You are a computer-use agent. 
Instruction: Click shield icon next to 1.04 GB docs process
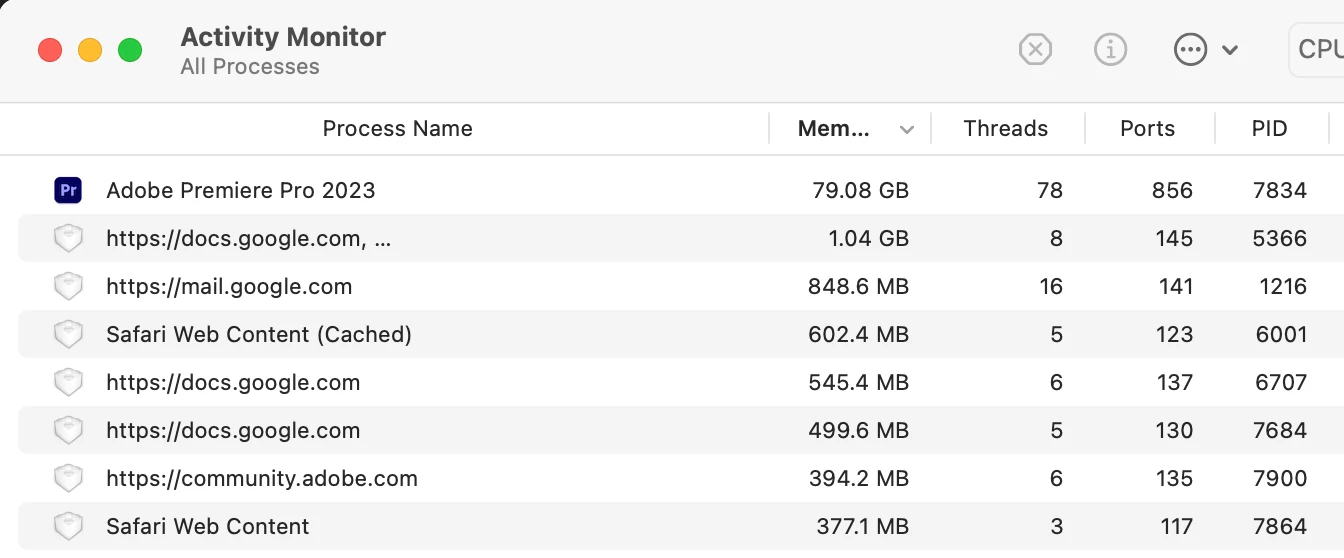pos(67,239)
